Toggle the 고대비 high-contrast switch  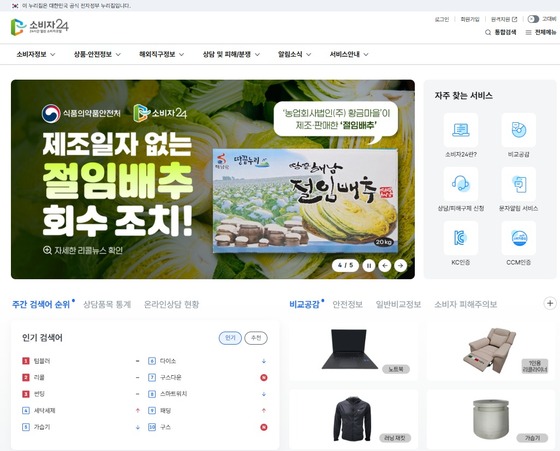[x=533, y=19]
